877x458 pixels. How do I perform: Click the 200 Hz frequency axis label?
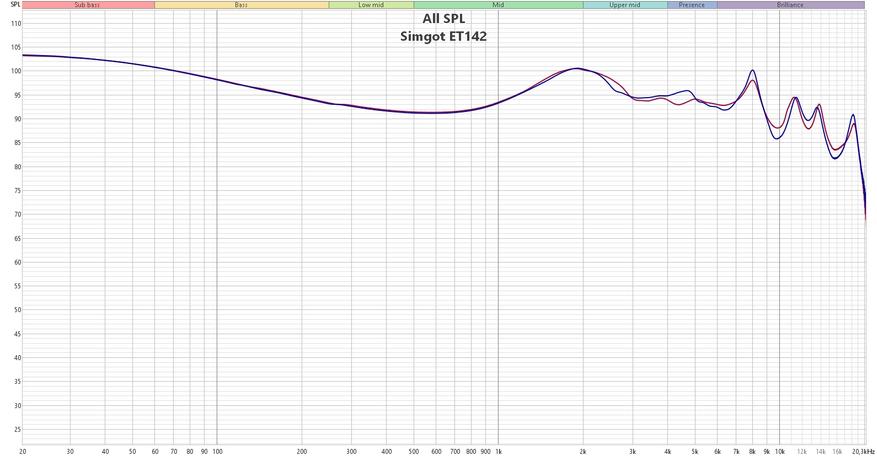coord(302,451)
